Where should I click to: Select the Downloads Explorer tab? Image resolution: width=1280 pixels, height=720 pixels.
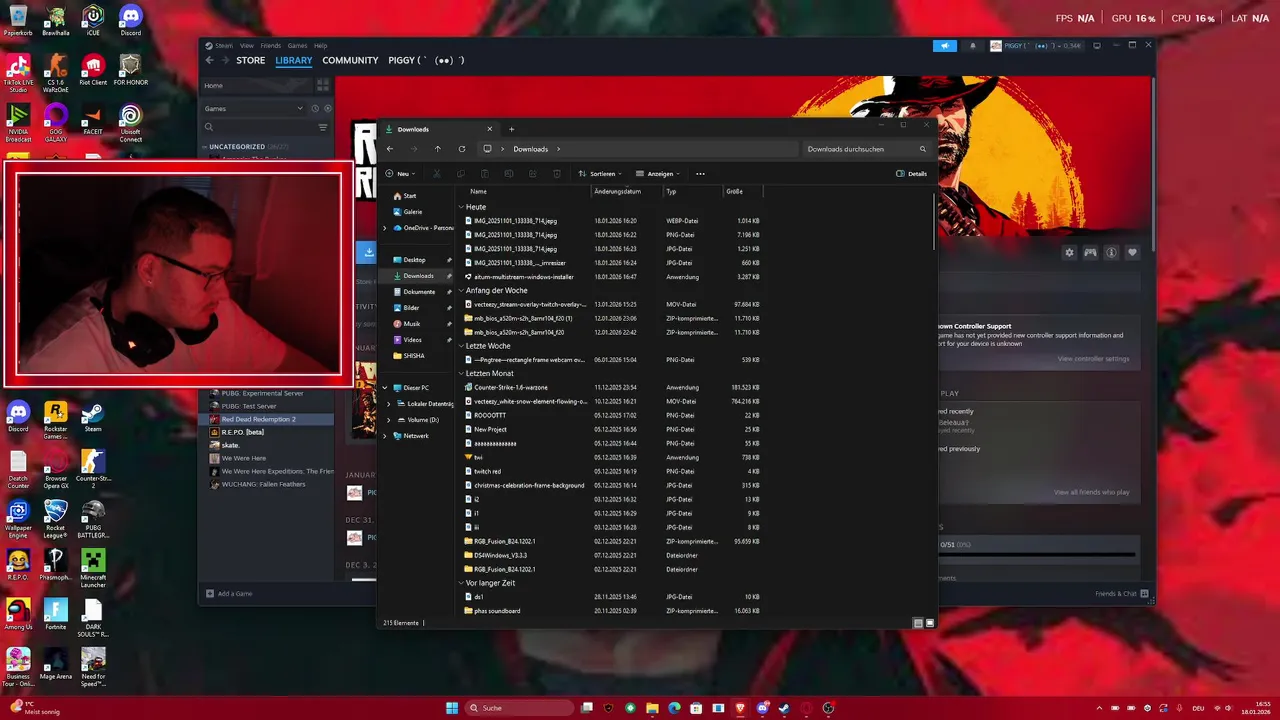(440, 129)
